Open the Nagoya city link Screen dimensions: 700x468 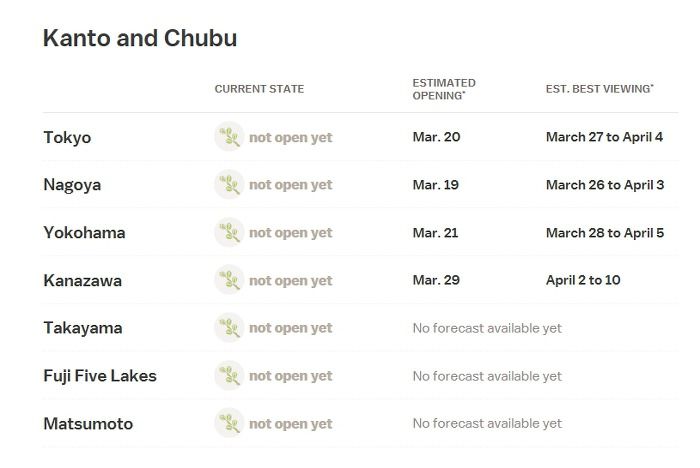[72, 185]
